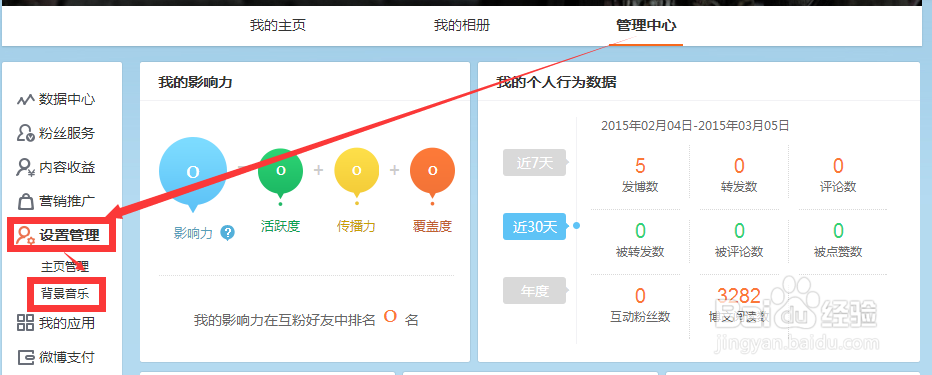Image resolution: width=932 pixels, height=375 pixels.
Task: Click the 我的应用 grid icon
Action: [25, 323]
